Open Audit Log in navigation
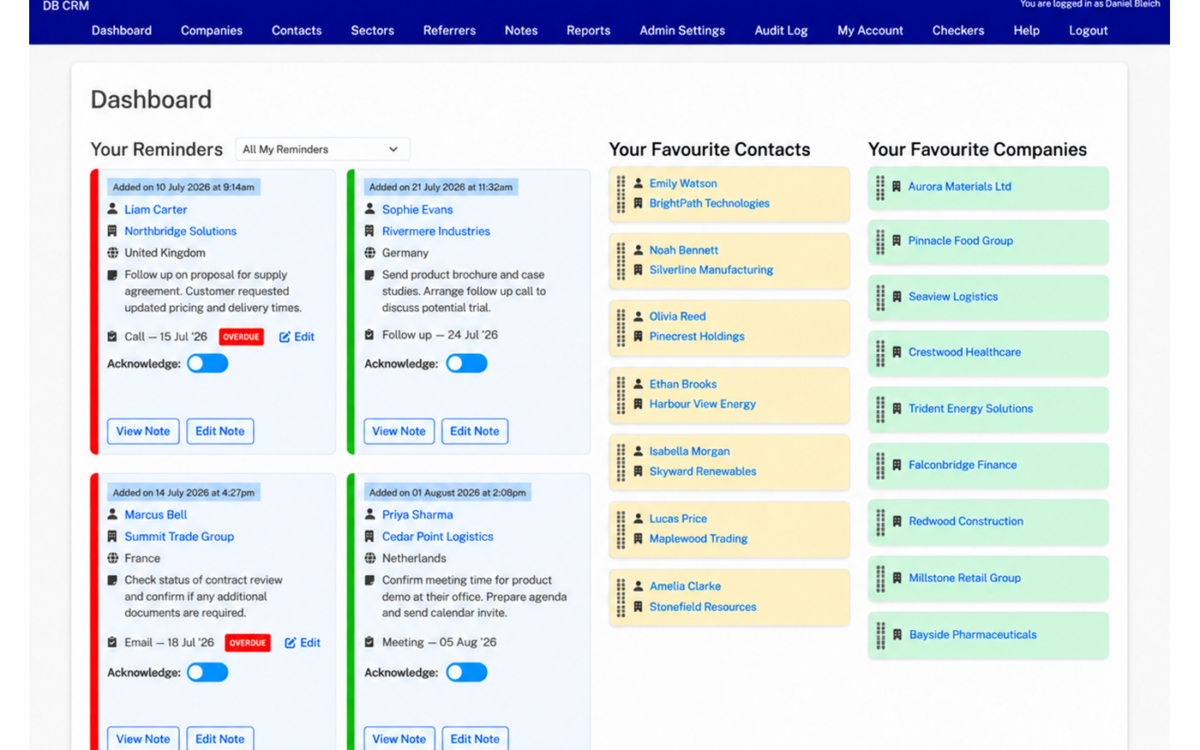Viewport: 1200px width, 750px height. click(781, 30)
